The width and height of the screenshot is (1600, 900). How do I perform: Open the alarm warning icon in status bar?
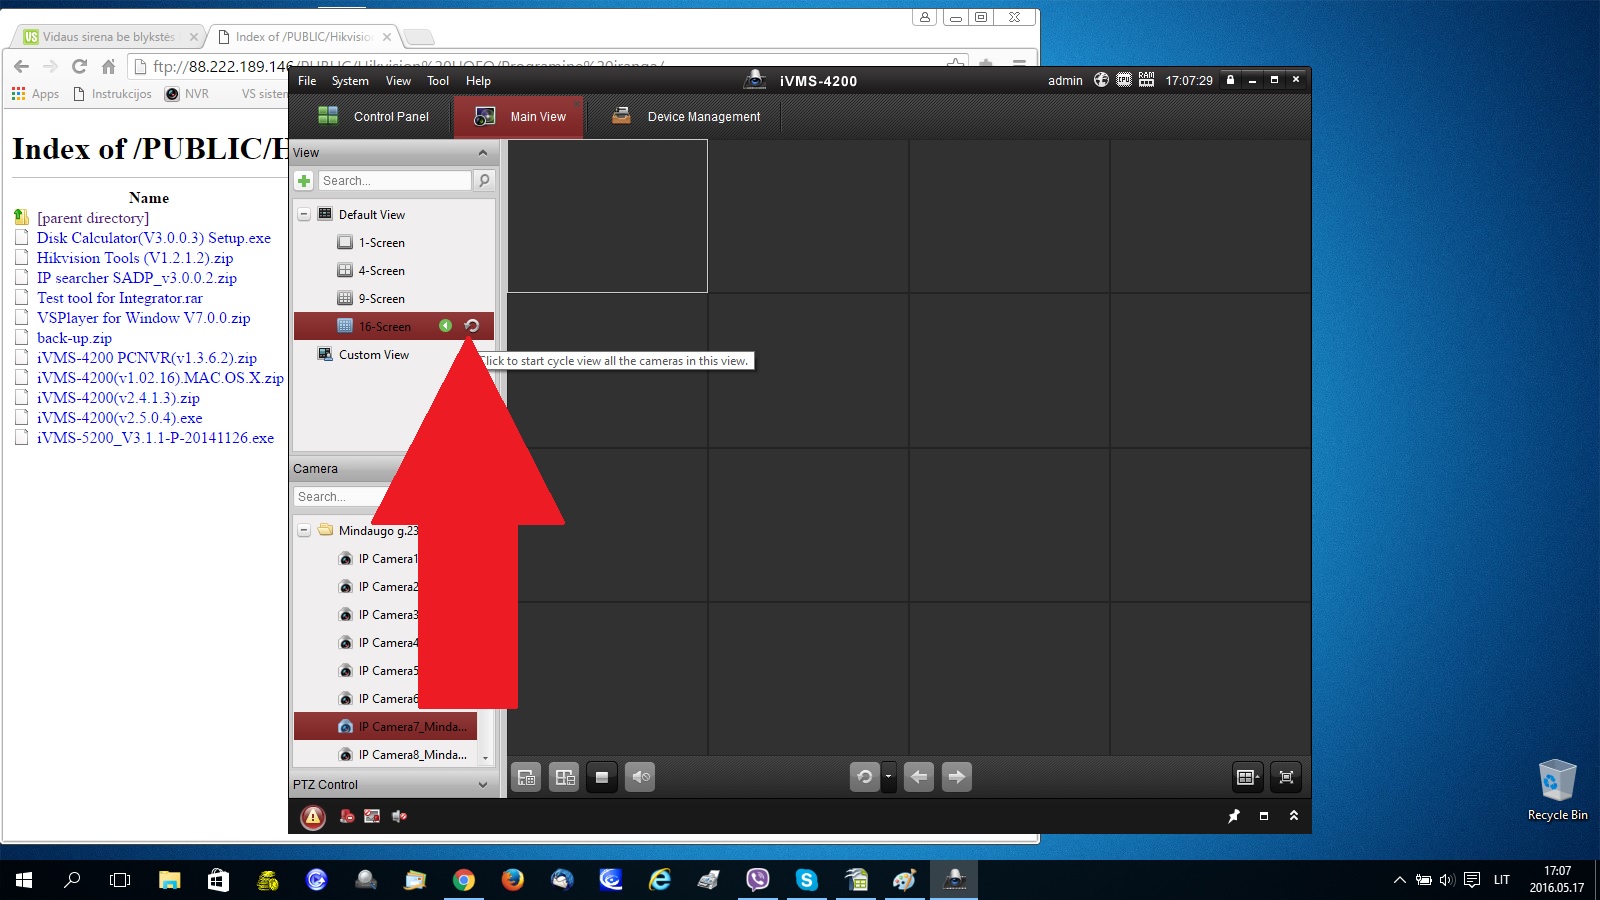(313, 817)
